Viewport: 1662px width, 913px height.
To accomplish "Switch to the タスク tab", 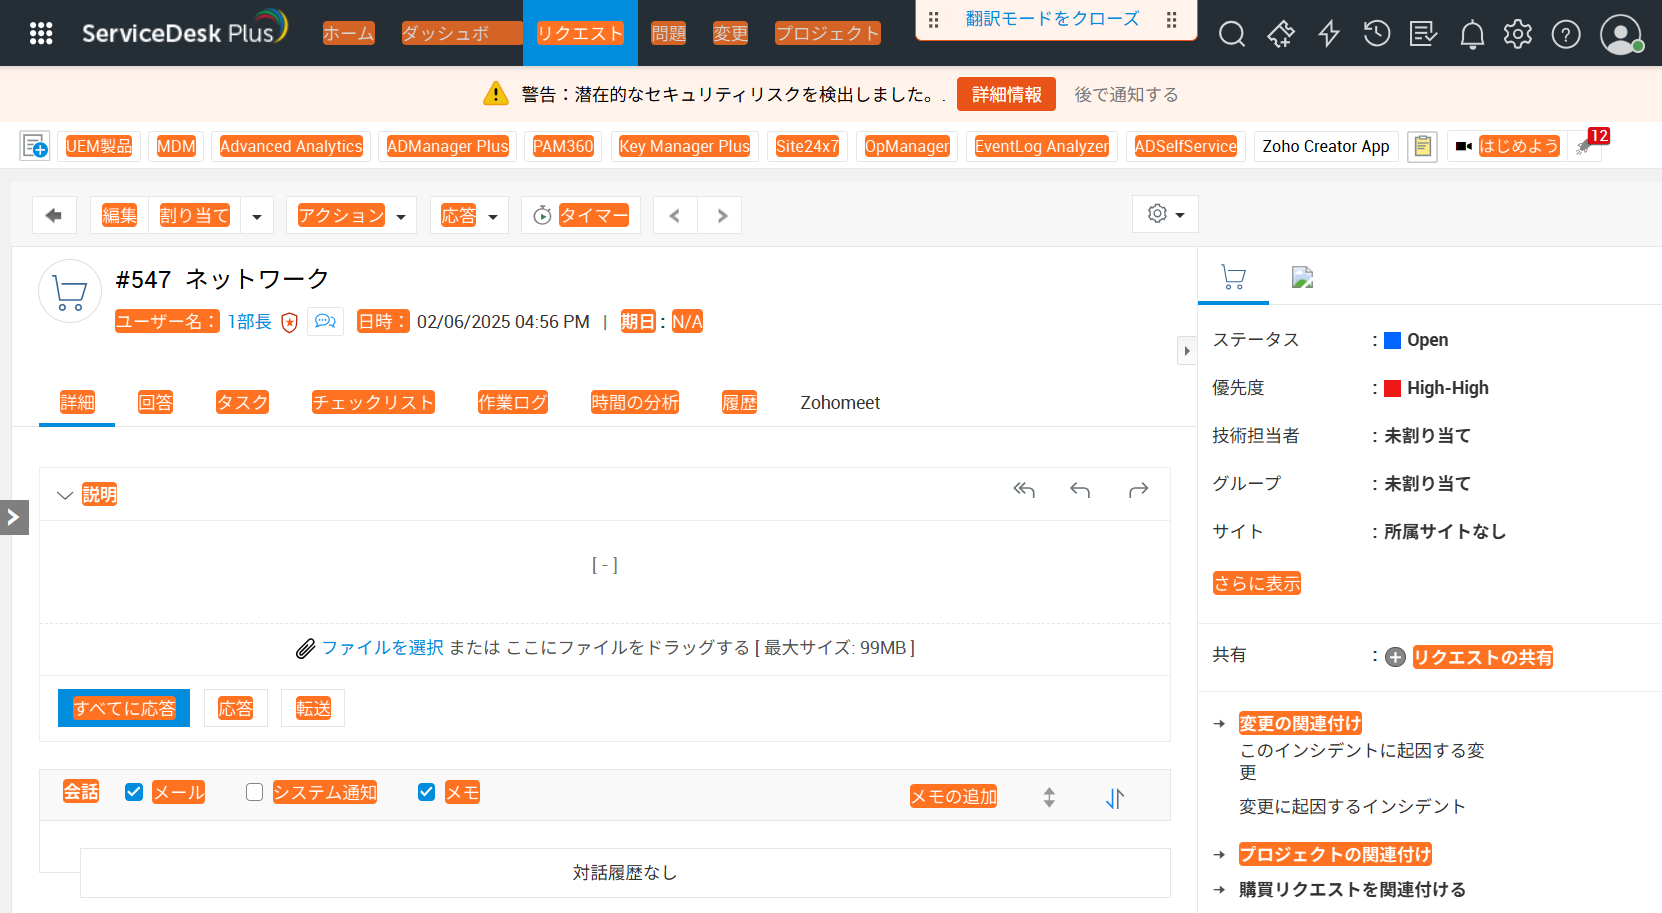I will point(242,402).
